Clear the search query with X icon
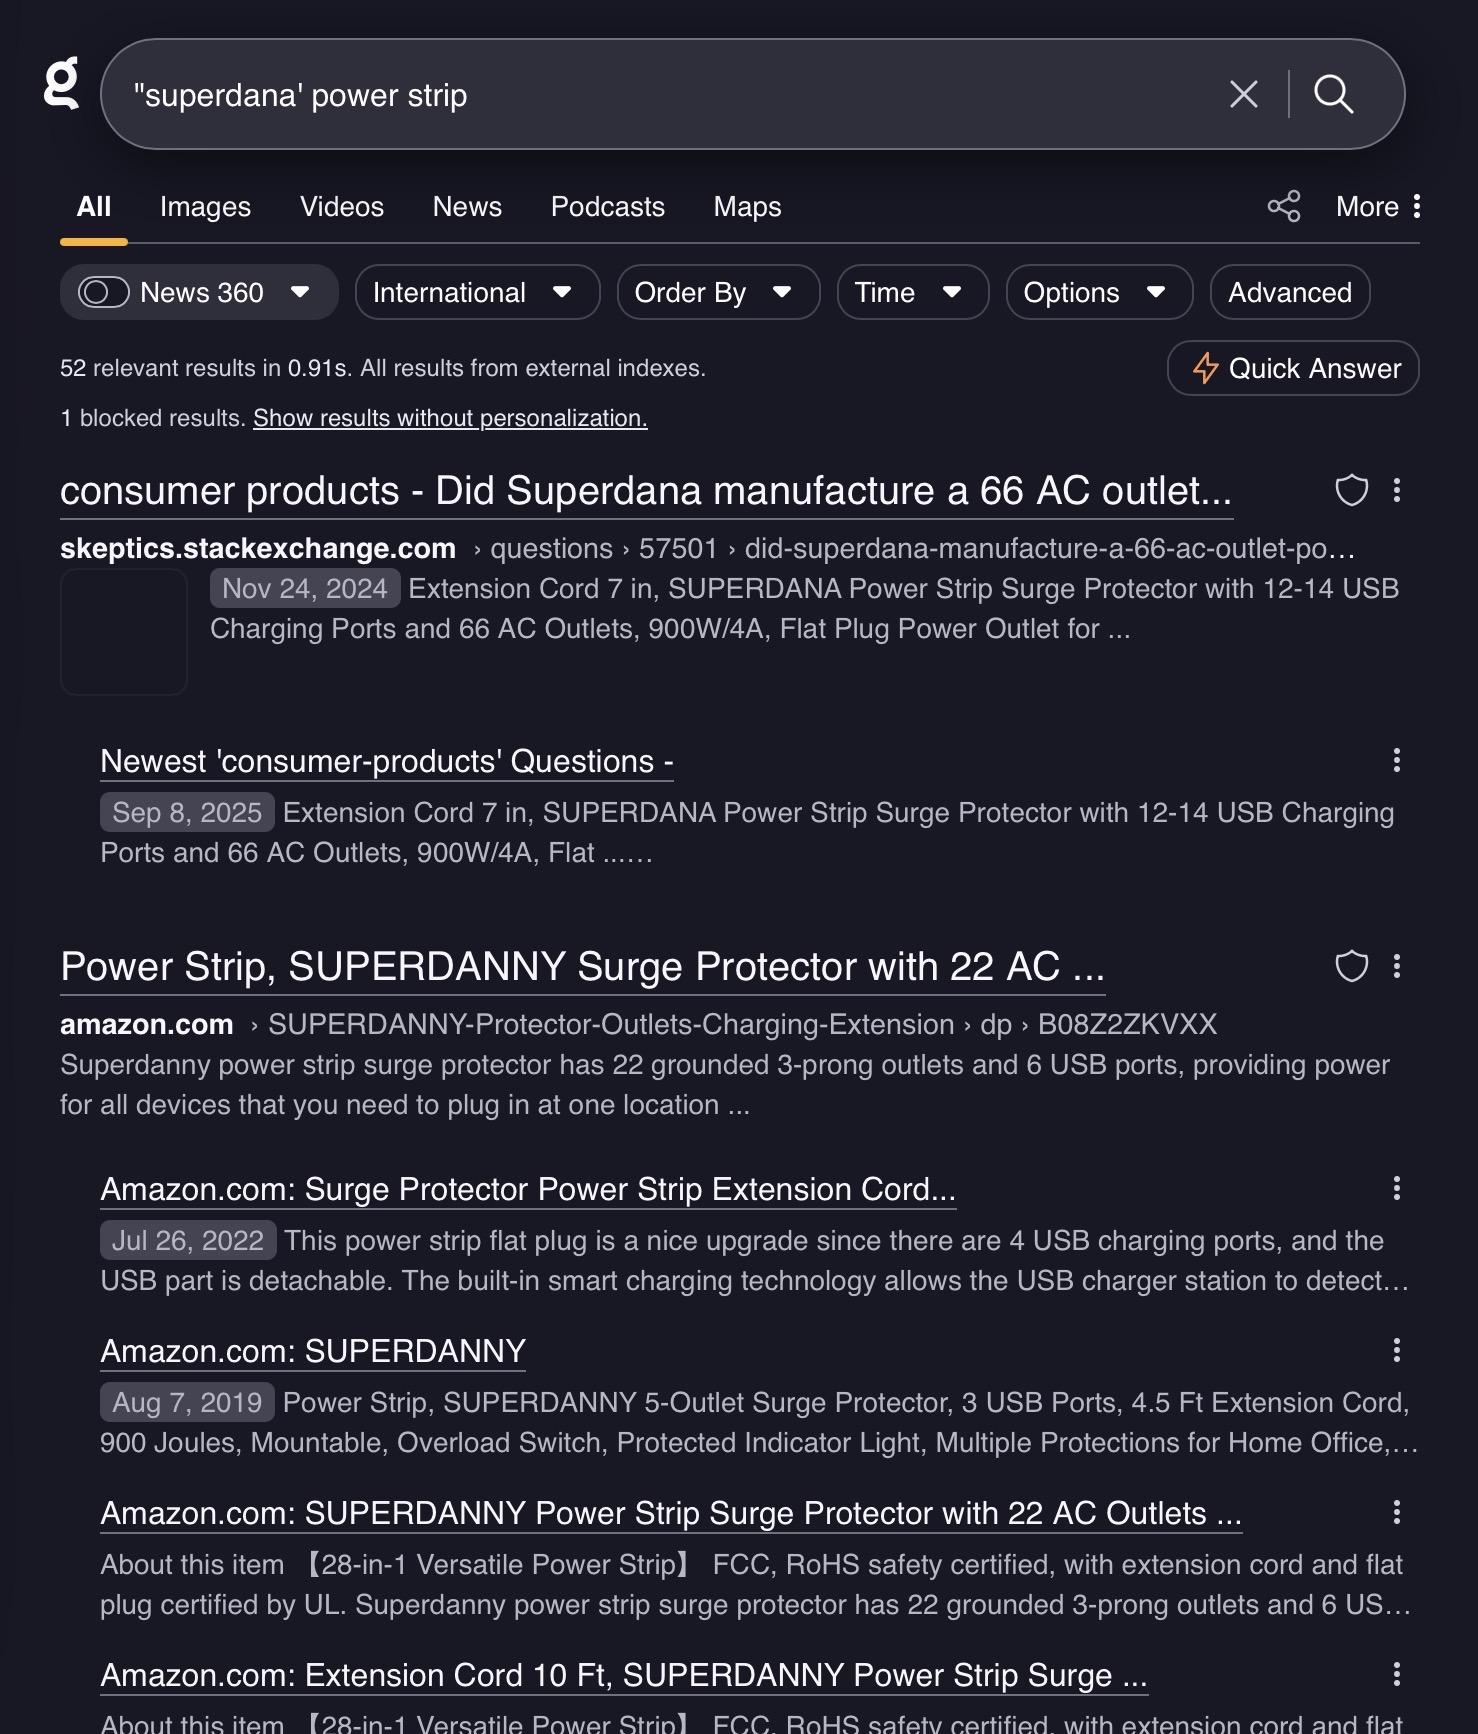 click(1243, 95)
